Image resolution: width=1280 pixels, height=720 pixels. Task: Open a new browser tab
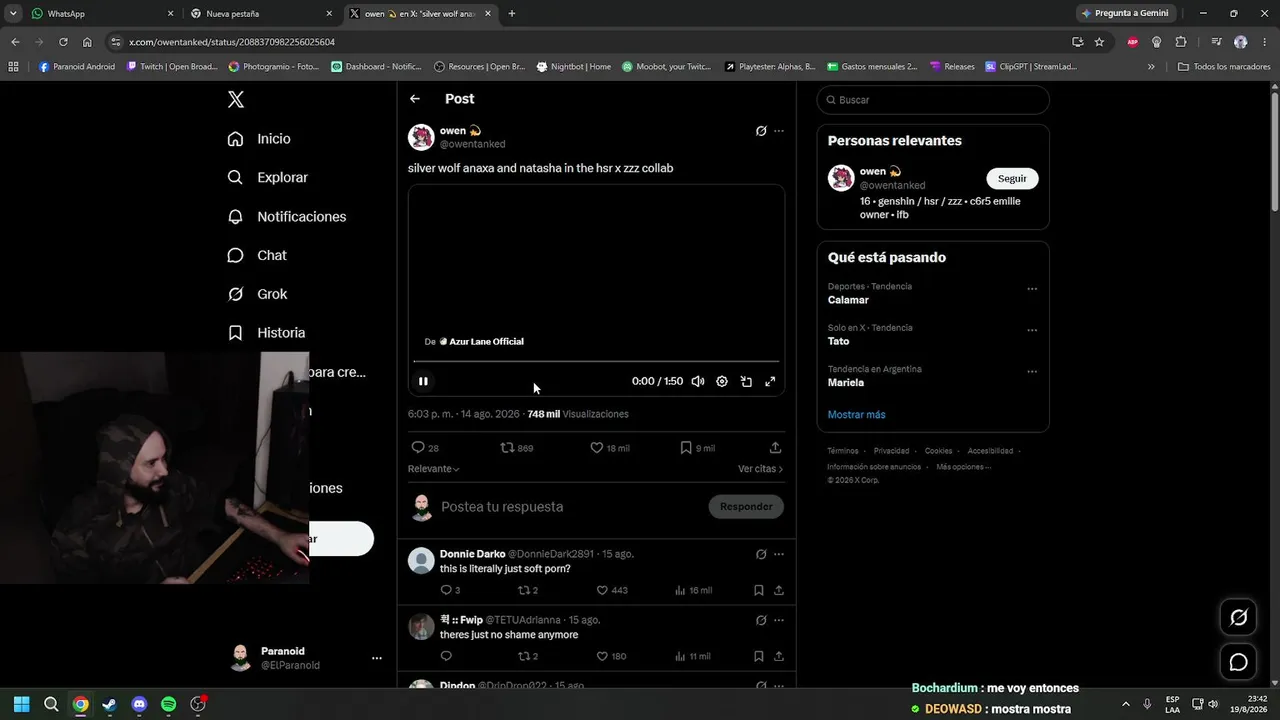click(512, 14)
